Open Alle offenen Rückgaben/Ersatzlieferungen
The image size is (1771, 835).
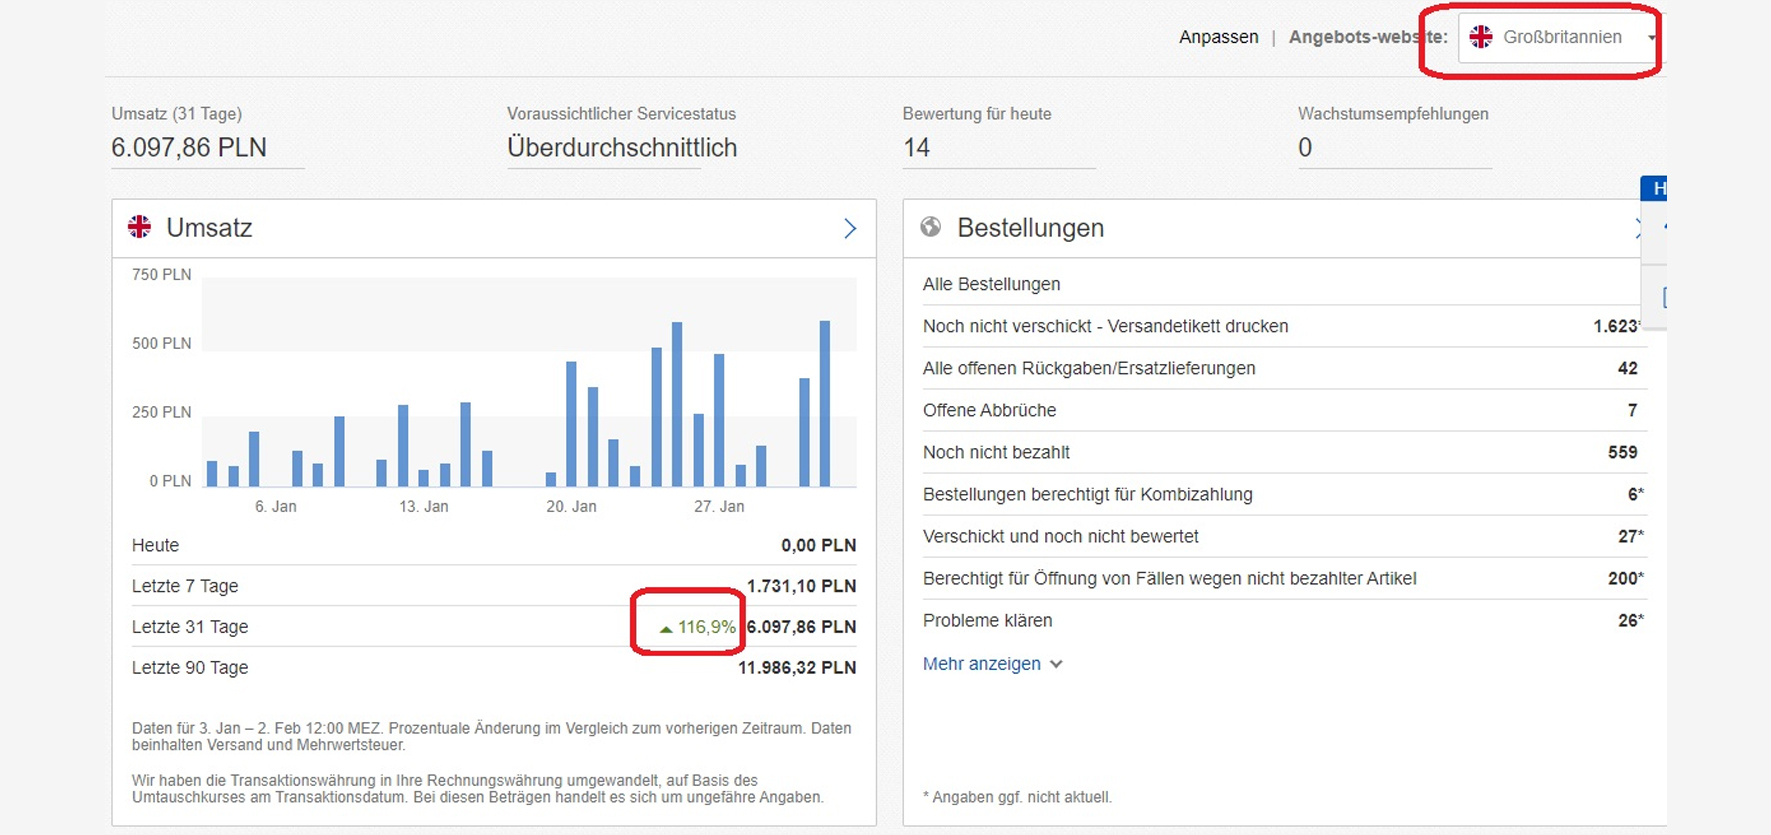1088,368
